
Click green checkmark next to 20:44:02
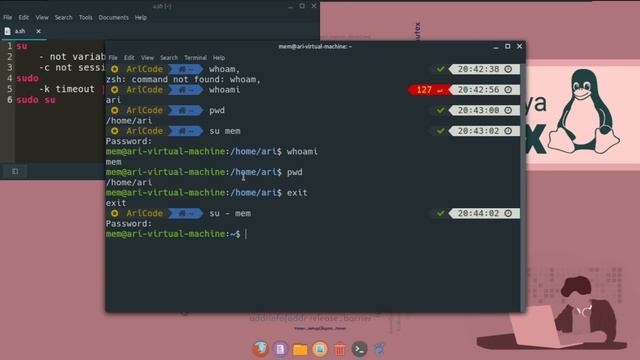point(440,213)
